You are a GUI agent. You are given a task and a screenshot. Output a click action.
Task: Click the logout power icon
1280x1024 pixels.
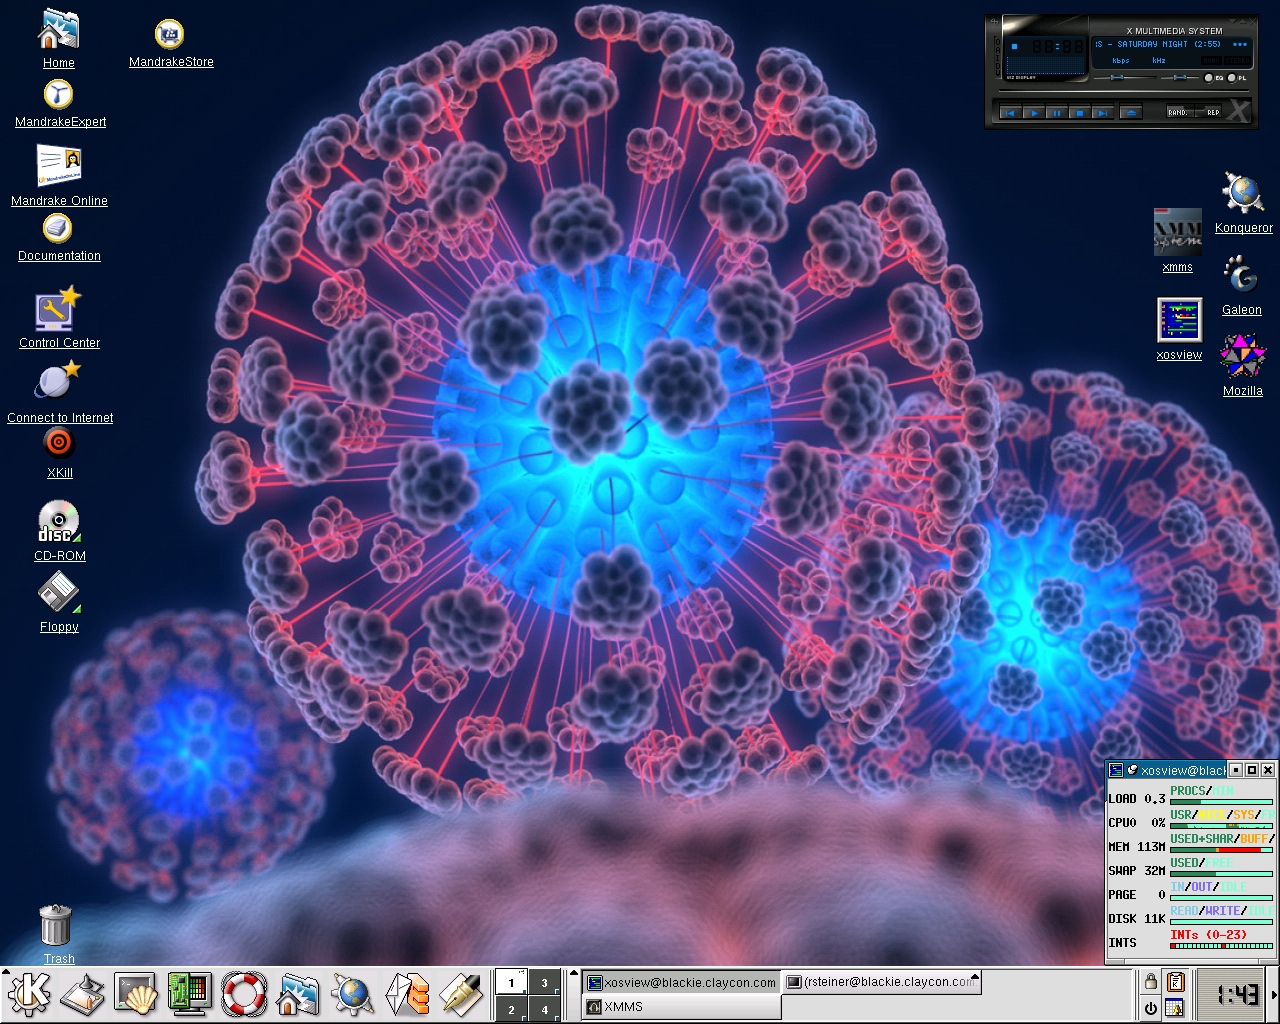(x=1151, y=1008)
